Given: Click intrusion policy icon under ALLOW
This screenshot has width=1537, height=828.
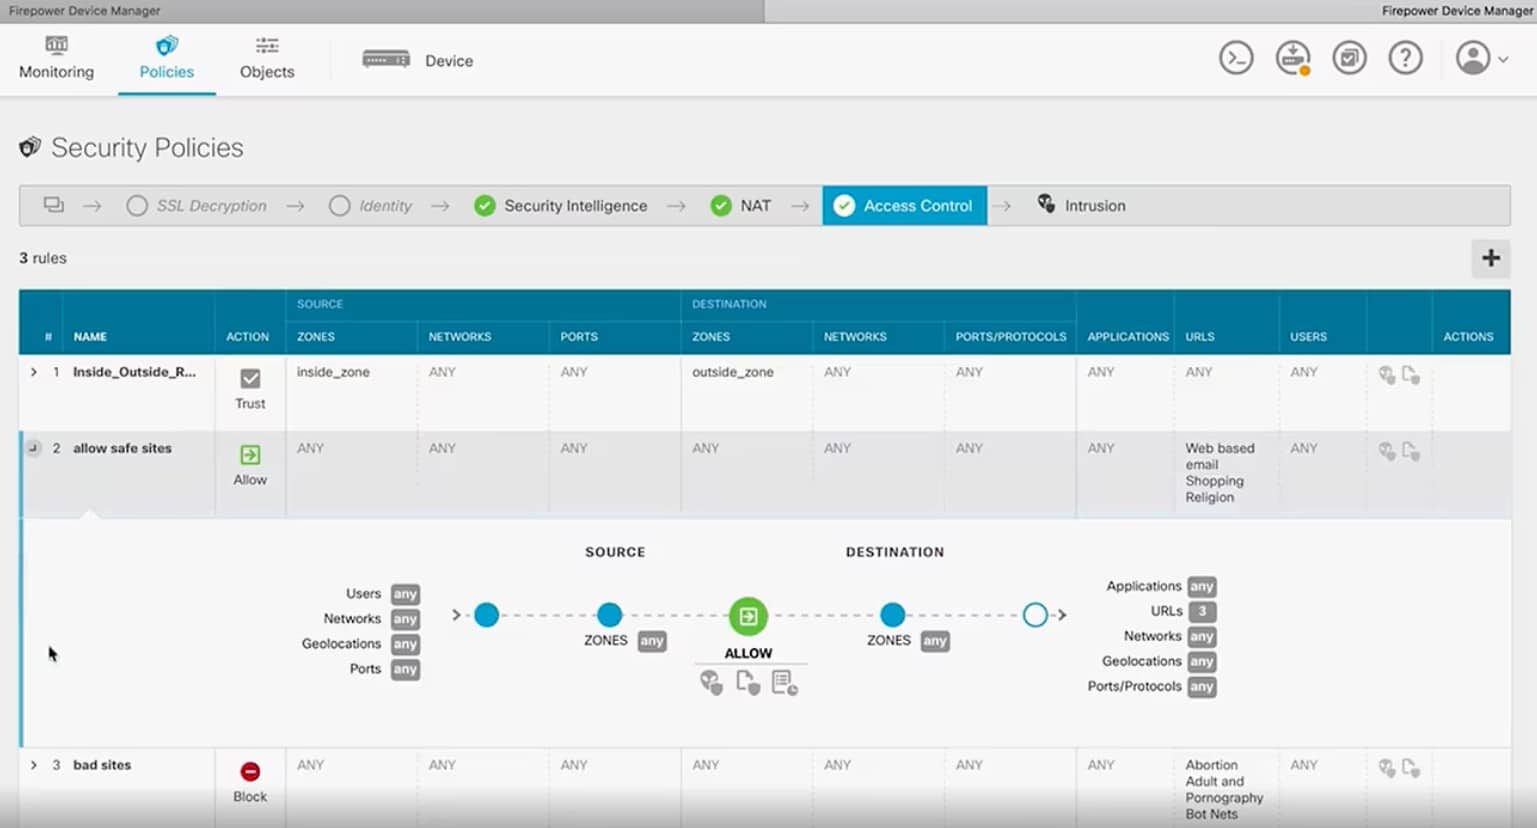Looking at the screenshot, I should [x=711, y=683].
